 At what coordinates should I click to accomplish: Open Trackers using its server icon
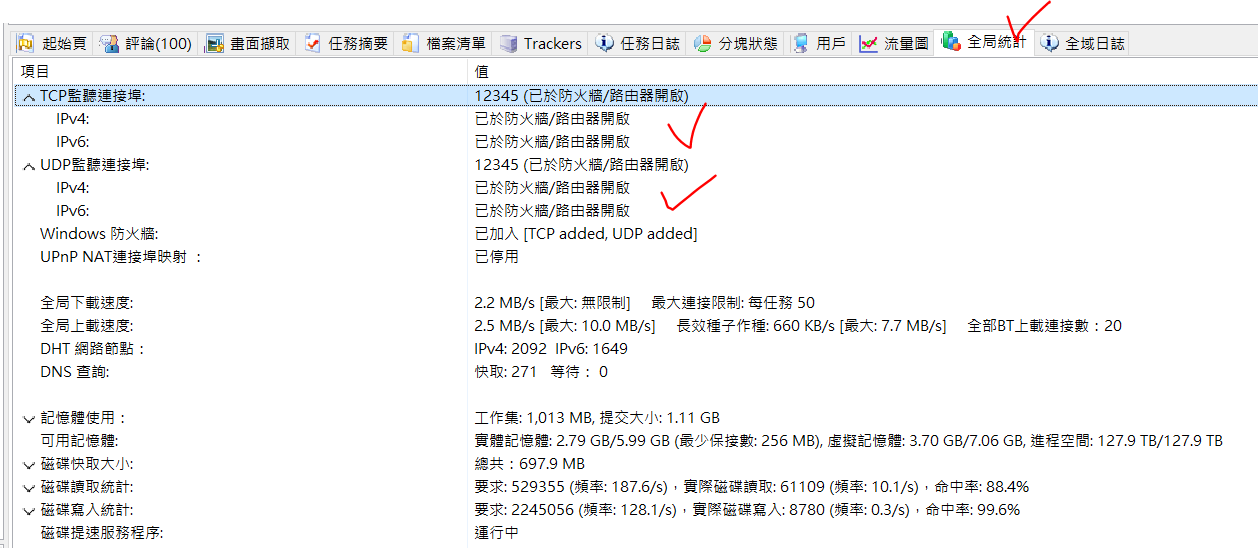coord(508,43)
